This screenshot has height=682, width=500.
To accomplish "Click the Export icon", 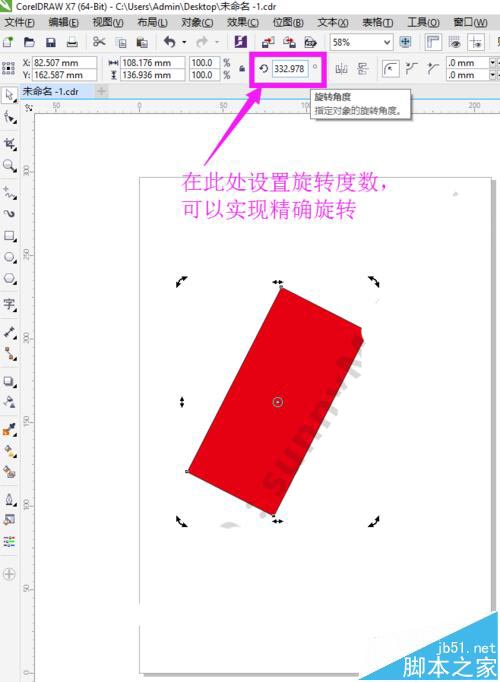I will [289, 42].
